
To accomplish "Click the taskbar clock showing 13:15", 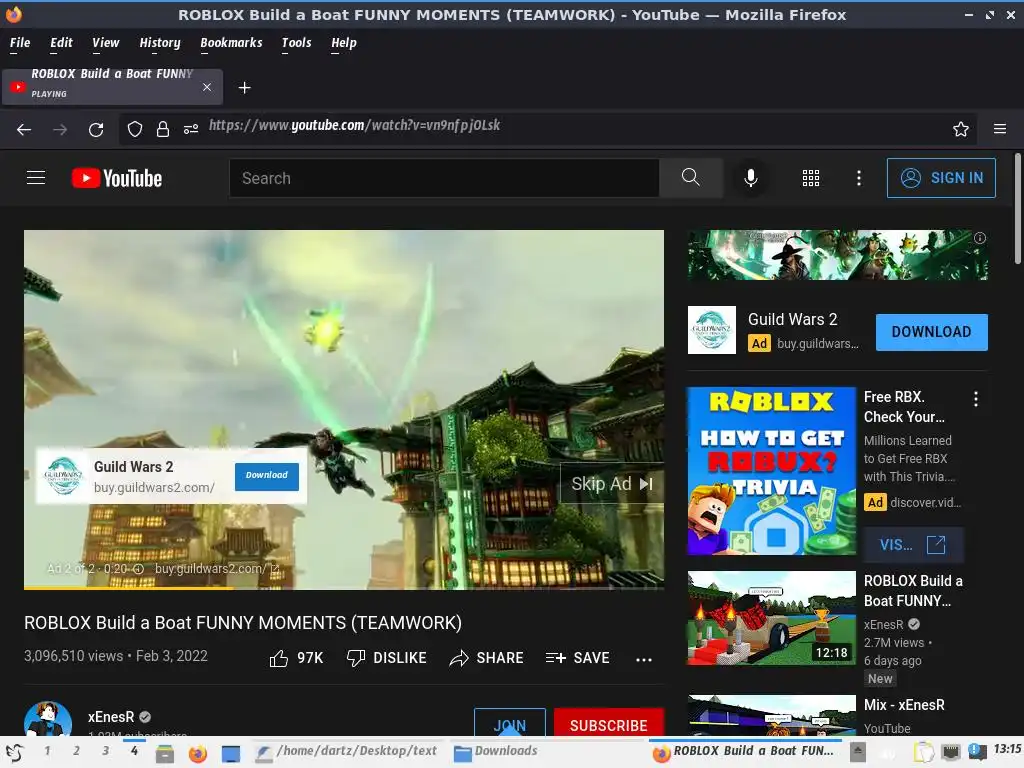I will 1007,749.
